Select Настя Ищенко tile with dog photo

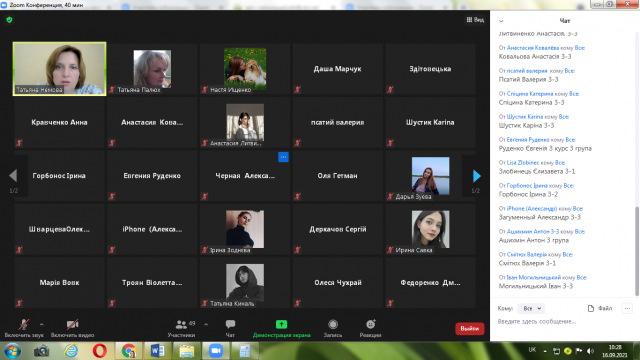[x=245, y=69]
